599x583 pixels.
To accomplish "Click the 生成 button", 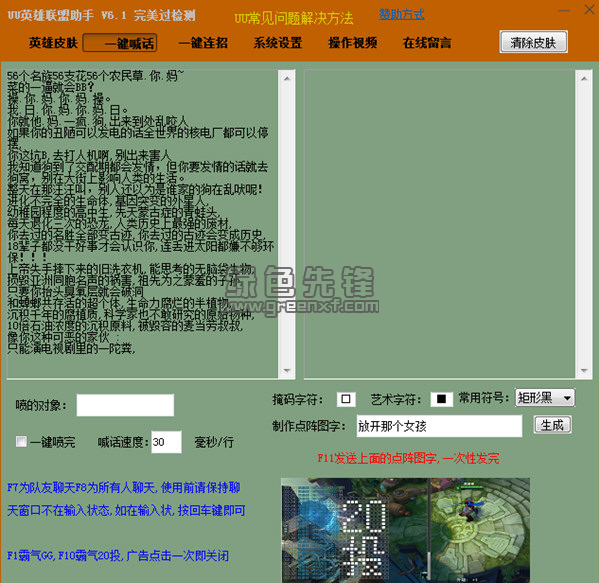I will point(552,425).
